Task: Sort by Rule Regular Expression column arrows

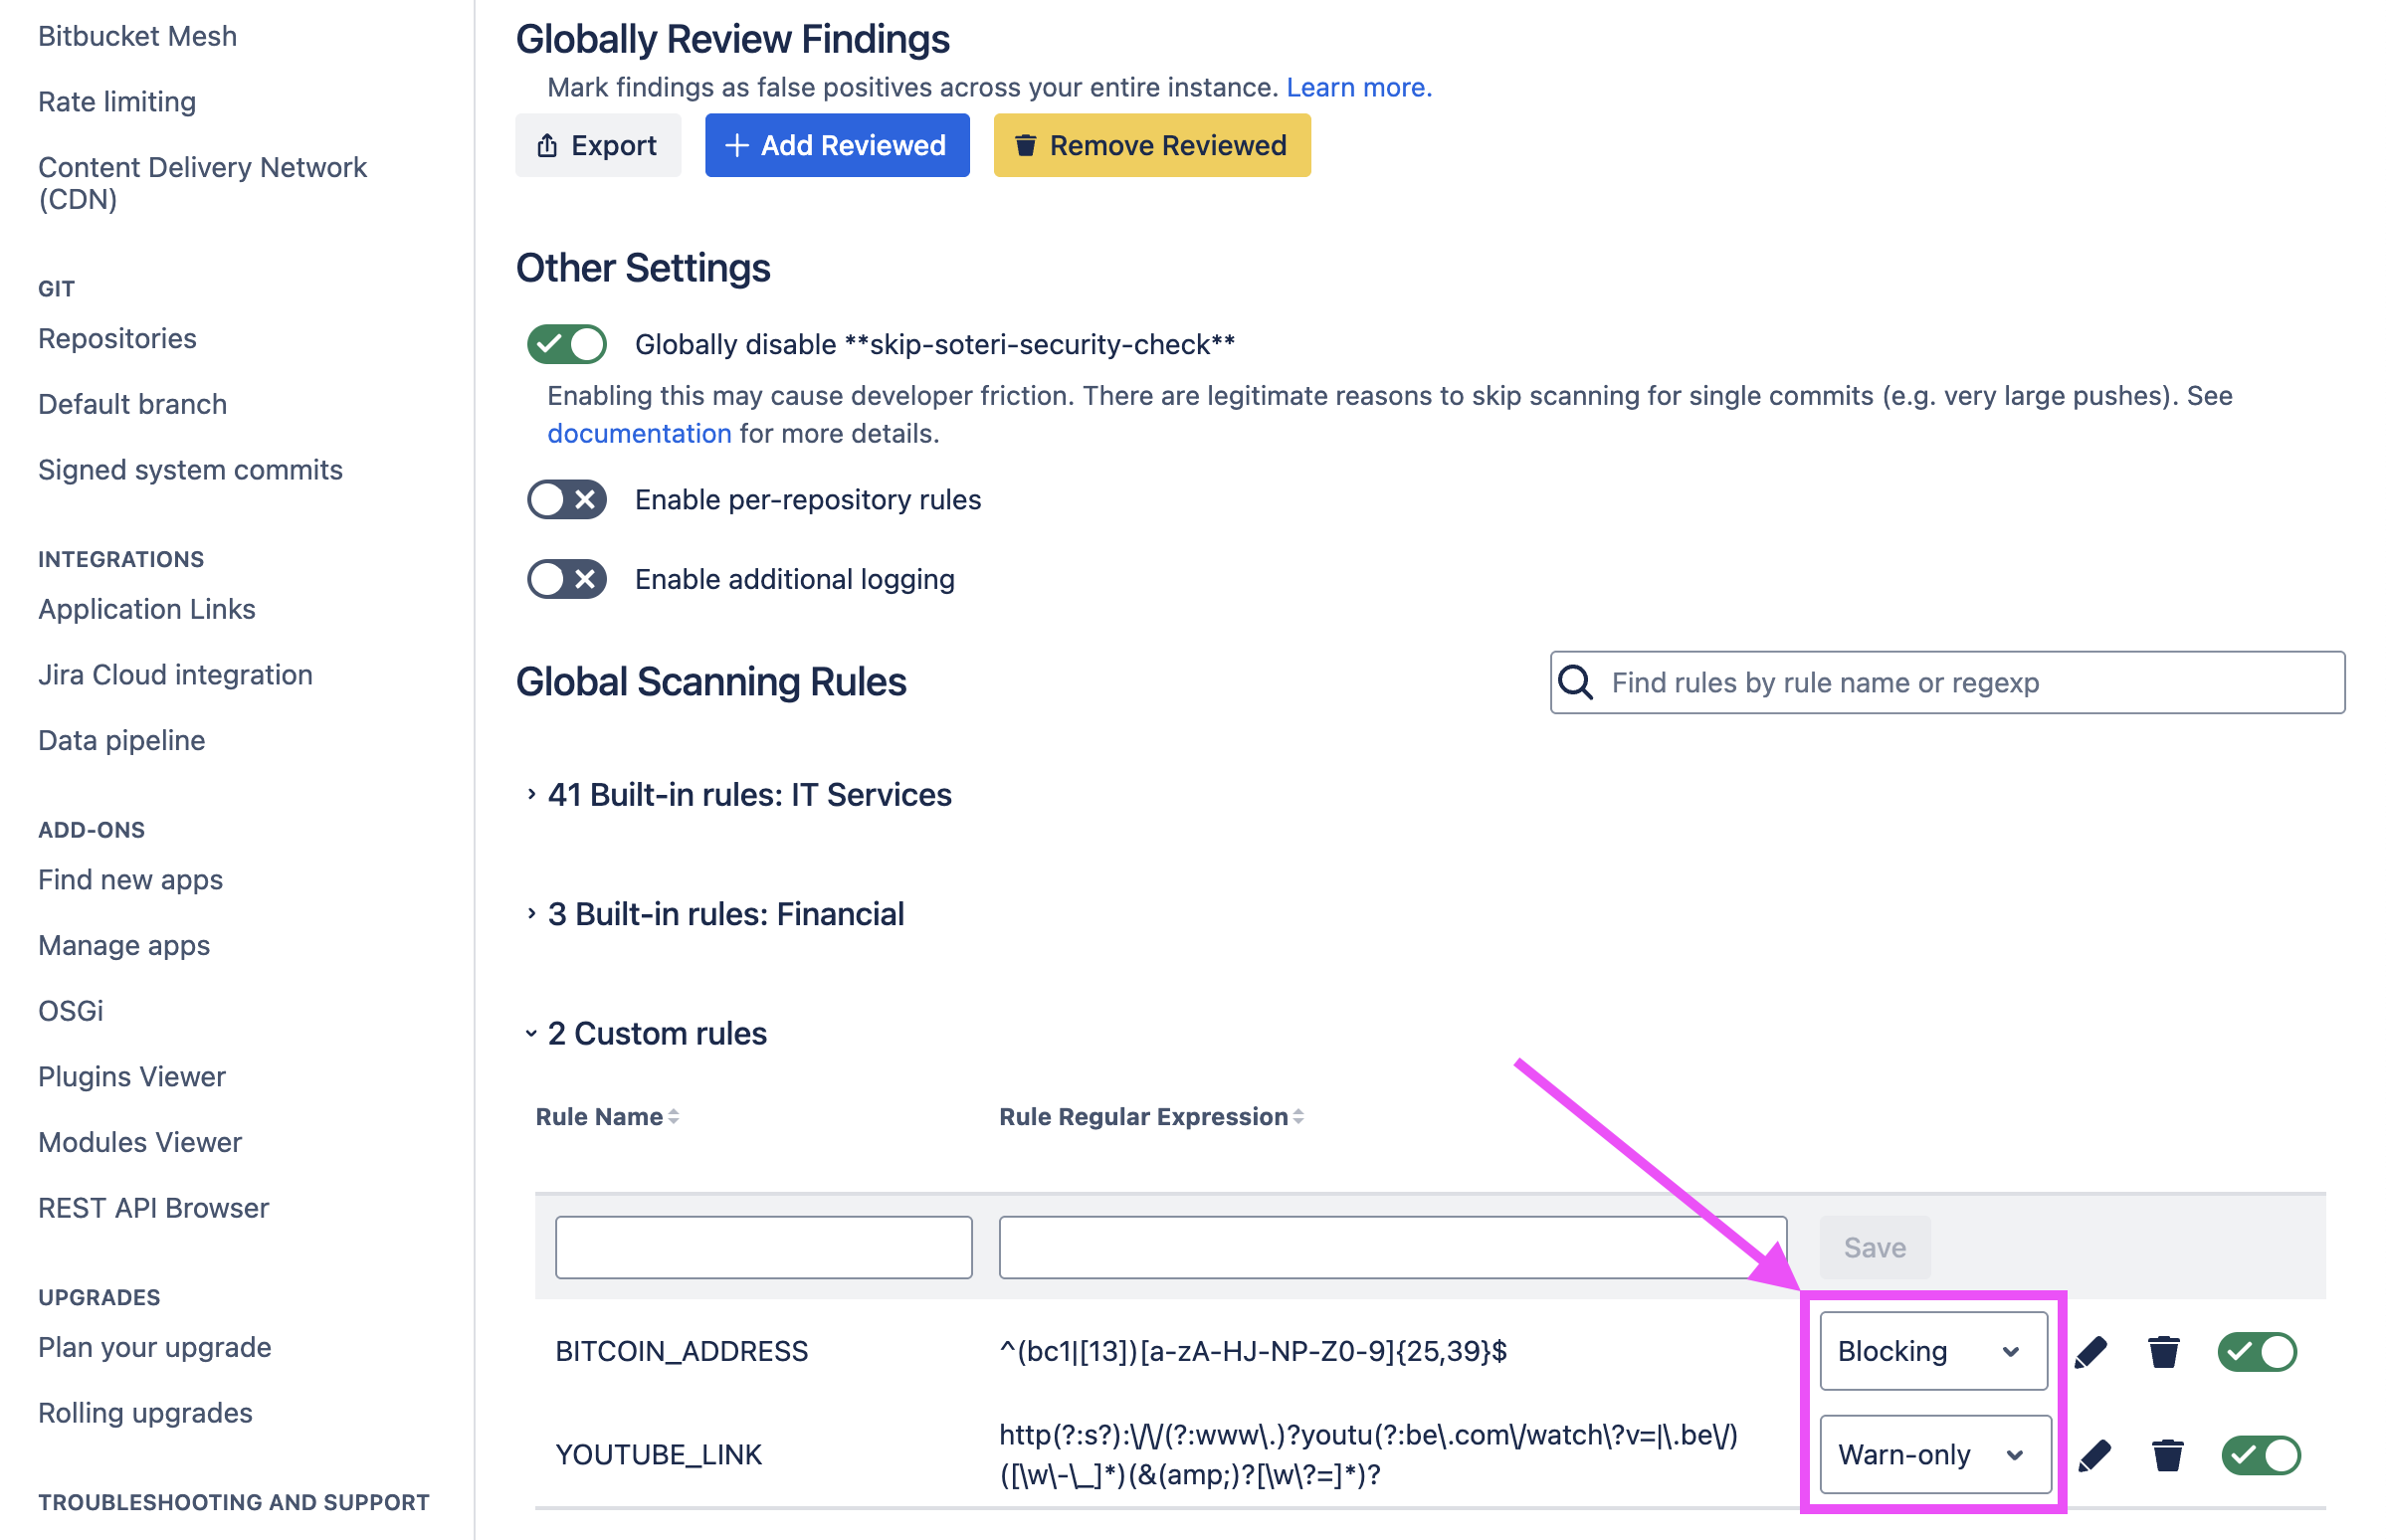Action: pos(1298,1117)
